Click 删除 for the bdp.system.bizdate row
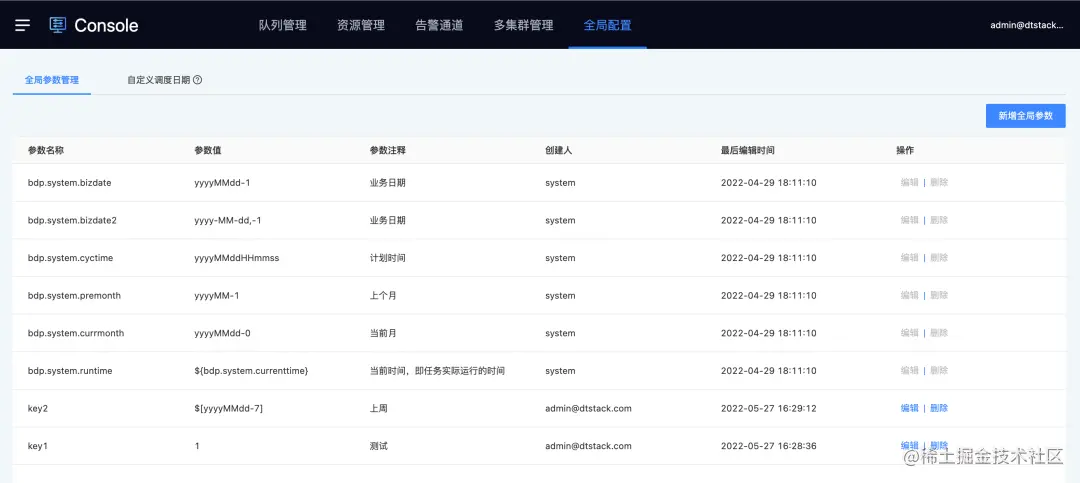 tap(939, 183)
